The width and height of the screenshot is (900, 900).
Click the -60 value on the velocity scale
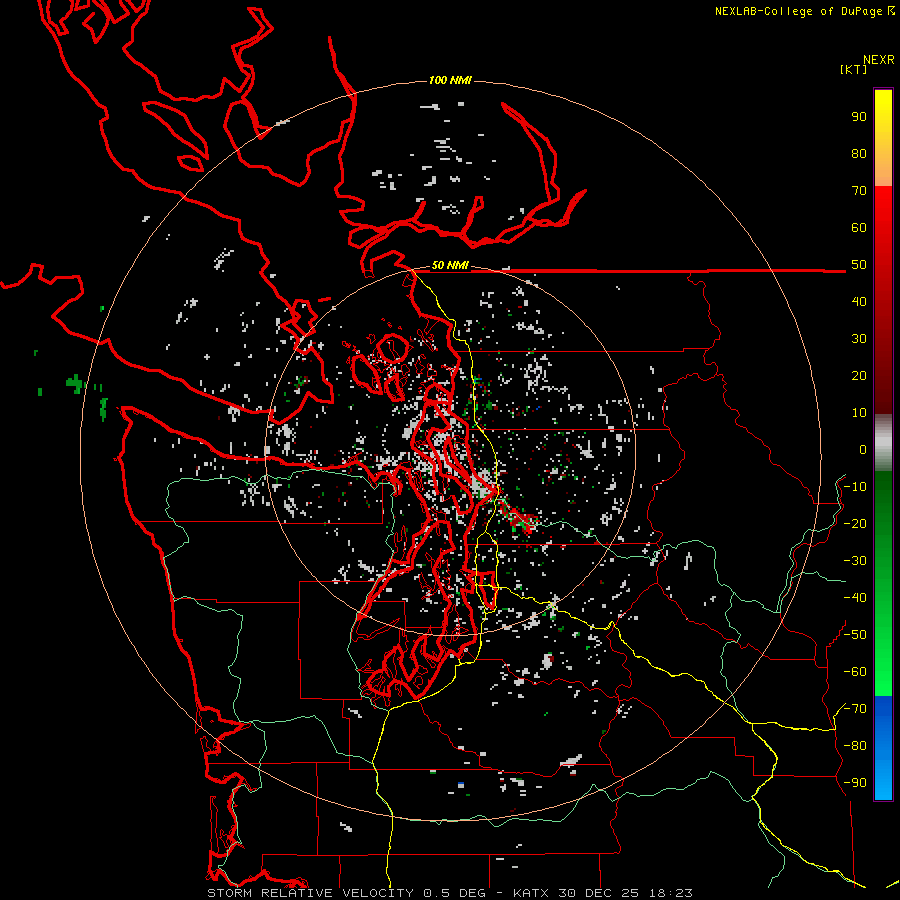[x=855, y=672]
